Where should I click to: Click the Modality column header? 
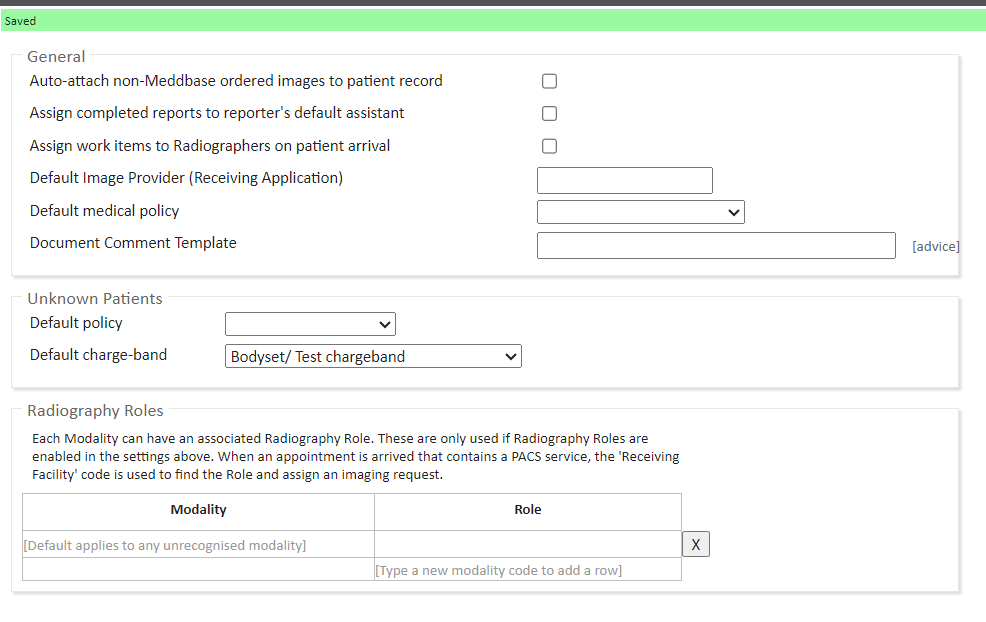198,510
